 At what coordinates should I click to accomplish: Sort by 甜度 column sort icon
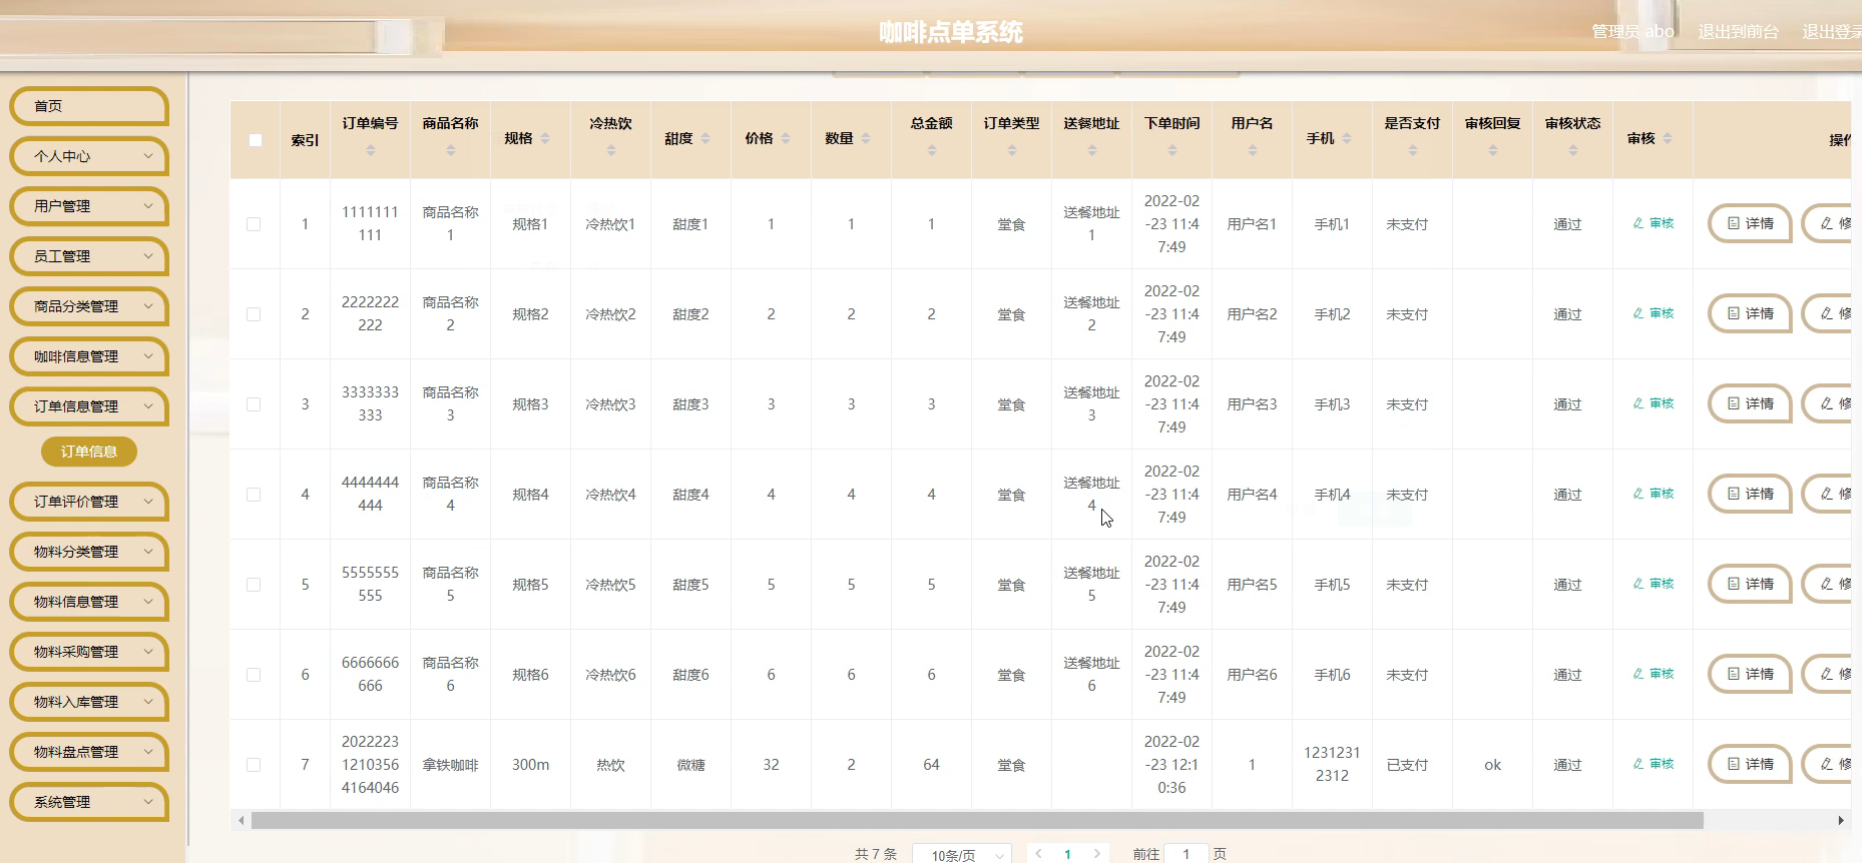point(705,139)
